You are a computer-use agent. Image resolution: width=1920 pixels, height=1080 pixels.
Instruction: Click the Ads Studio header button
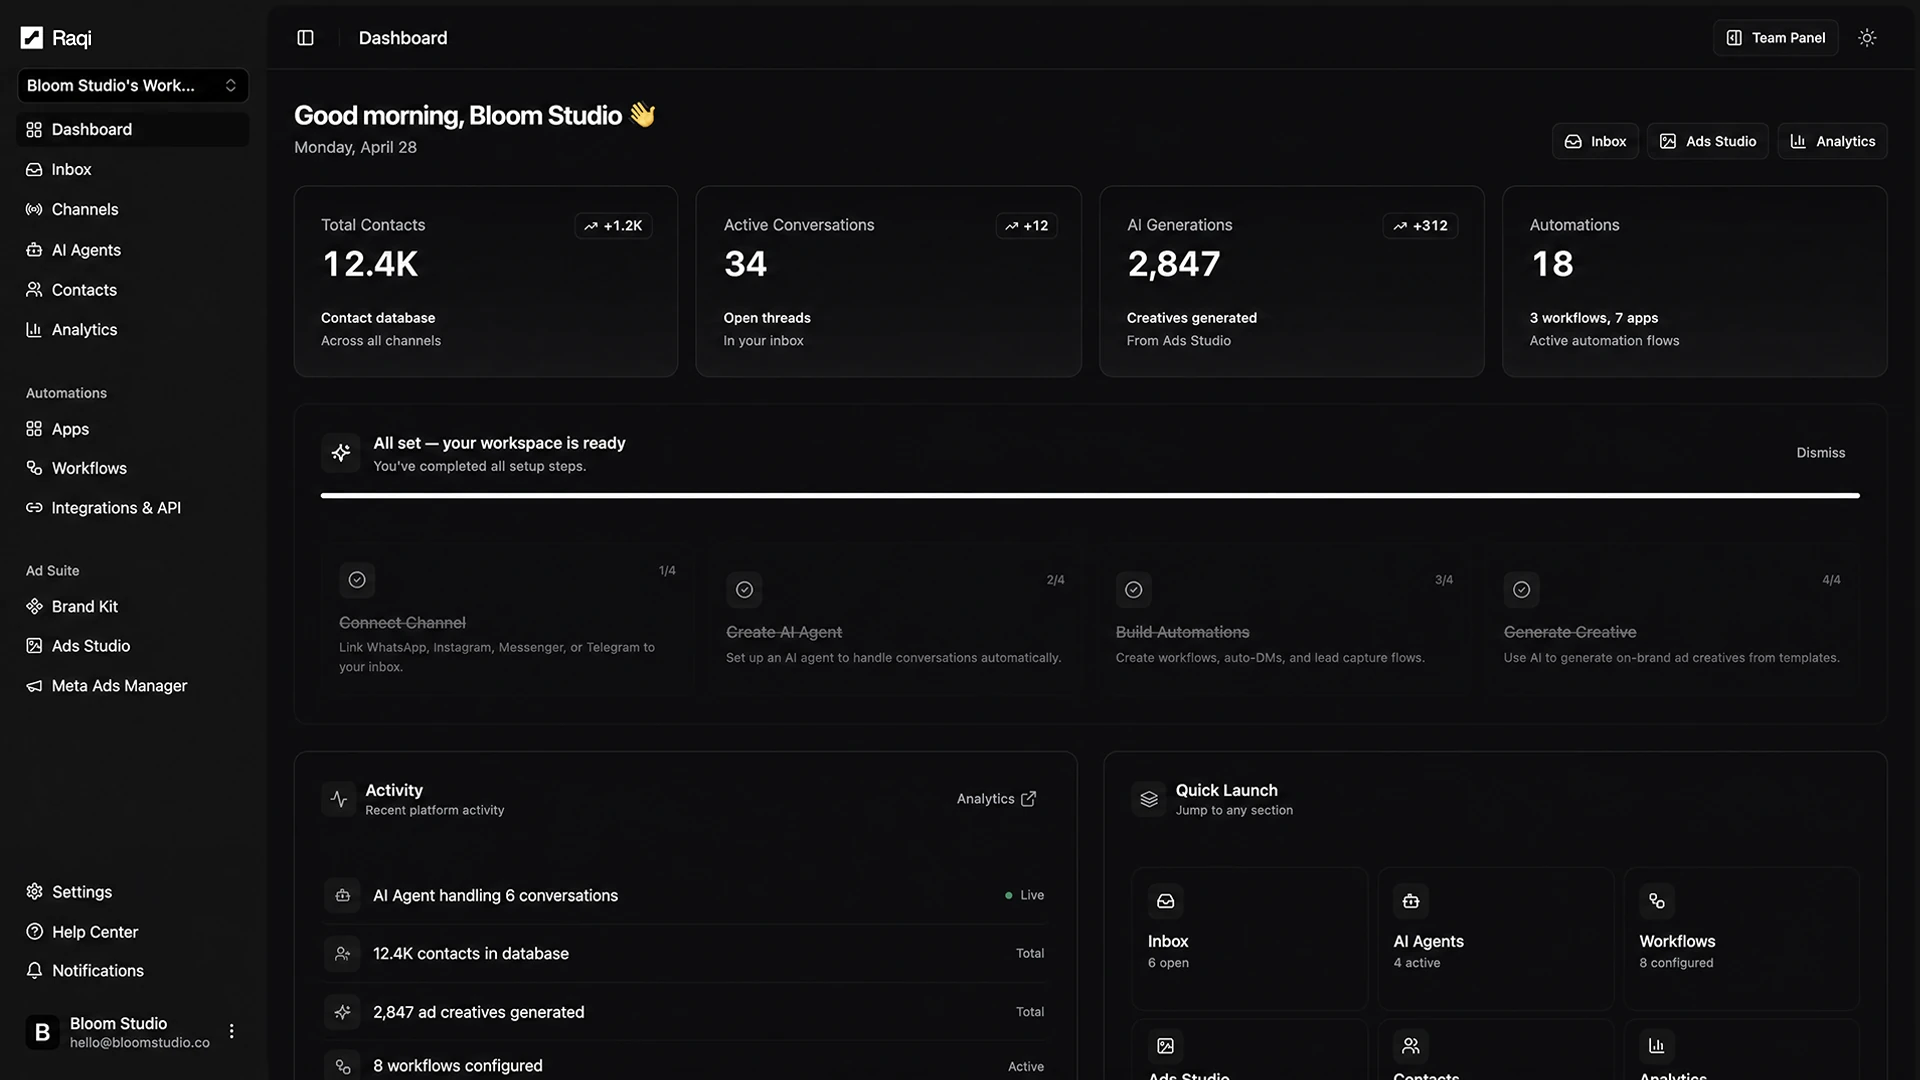1708,141
